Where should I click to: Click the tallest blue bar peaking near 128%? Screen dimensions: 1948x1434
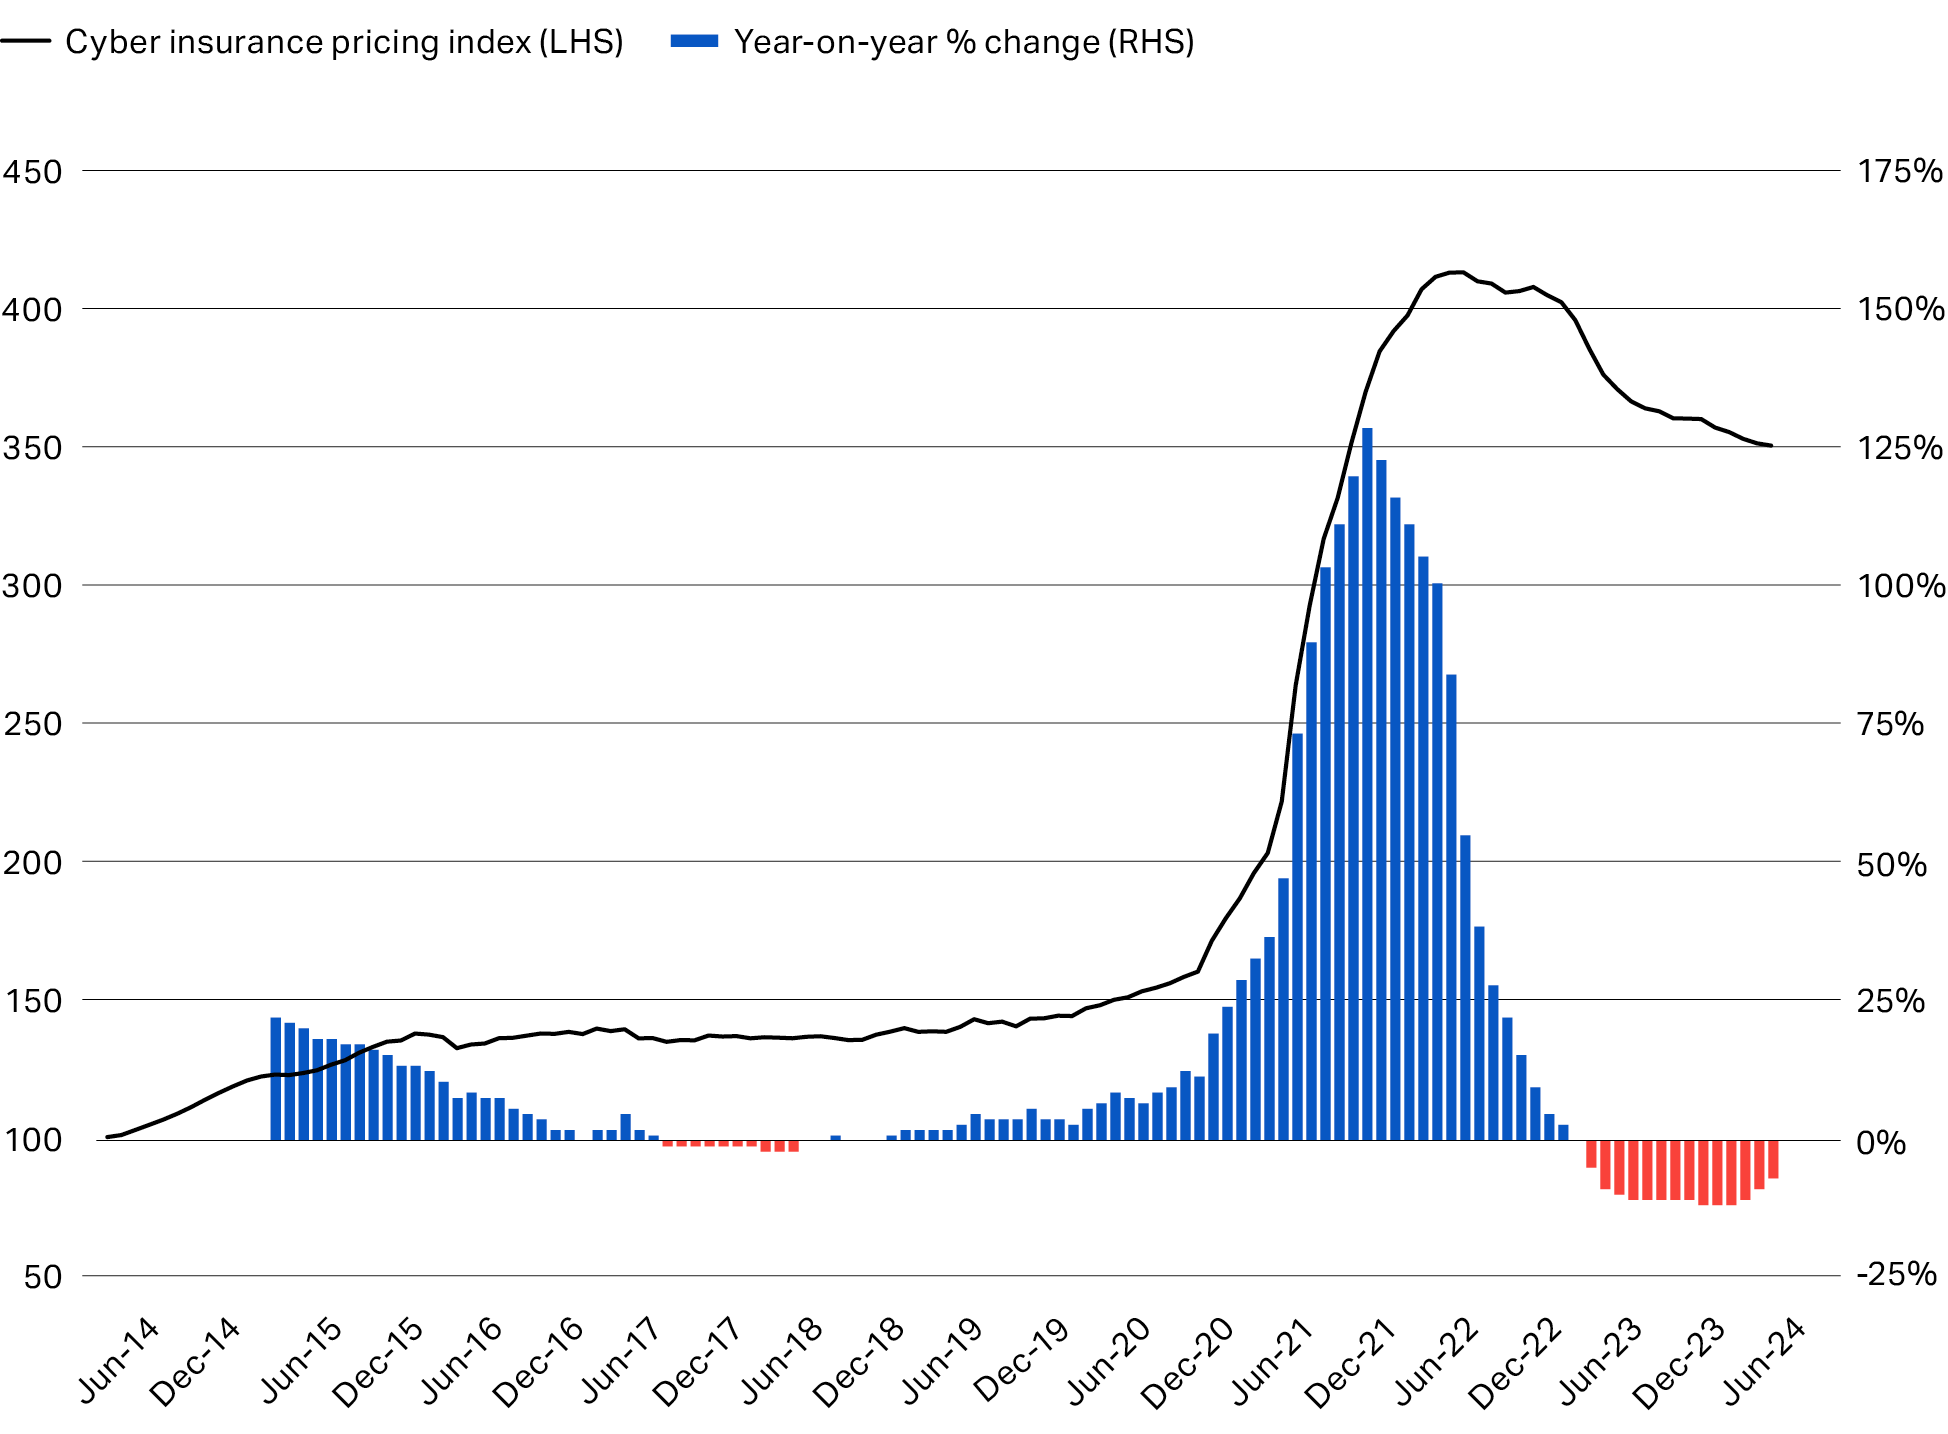[x=1367, y=784]
